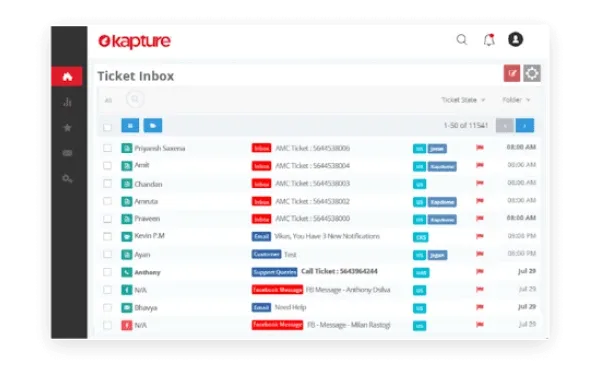Viewport: 600px width, 375px height.
Task: Click the Ticket Inbox heading
Action: [136, 76]
